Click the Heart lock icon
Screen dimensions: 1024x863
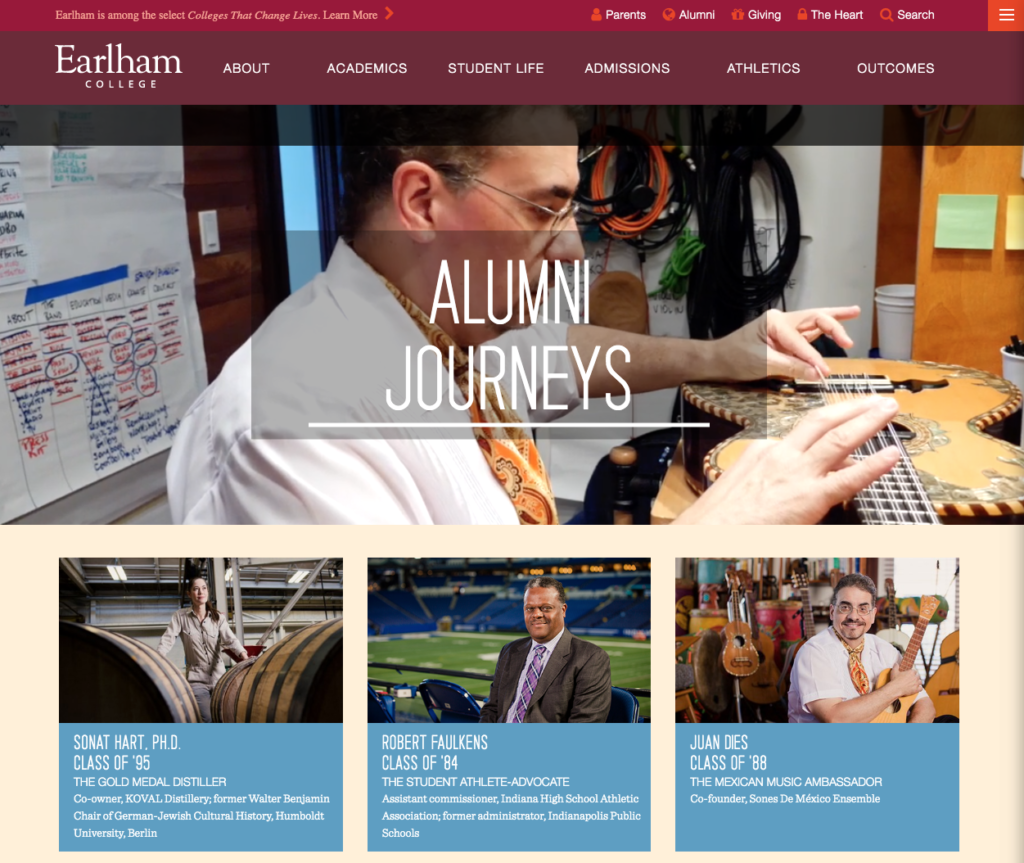point(802,14)
